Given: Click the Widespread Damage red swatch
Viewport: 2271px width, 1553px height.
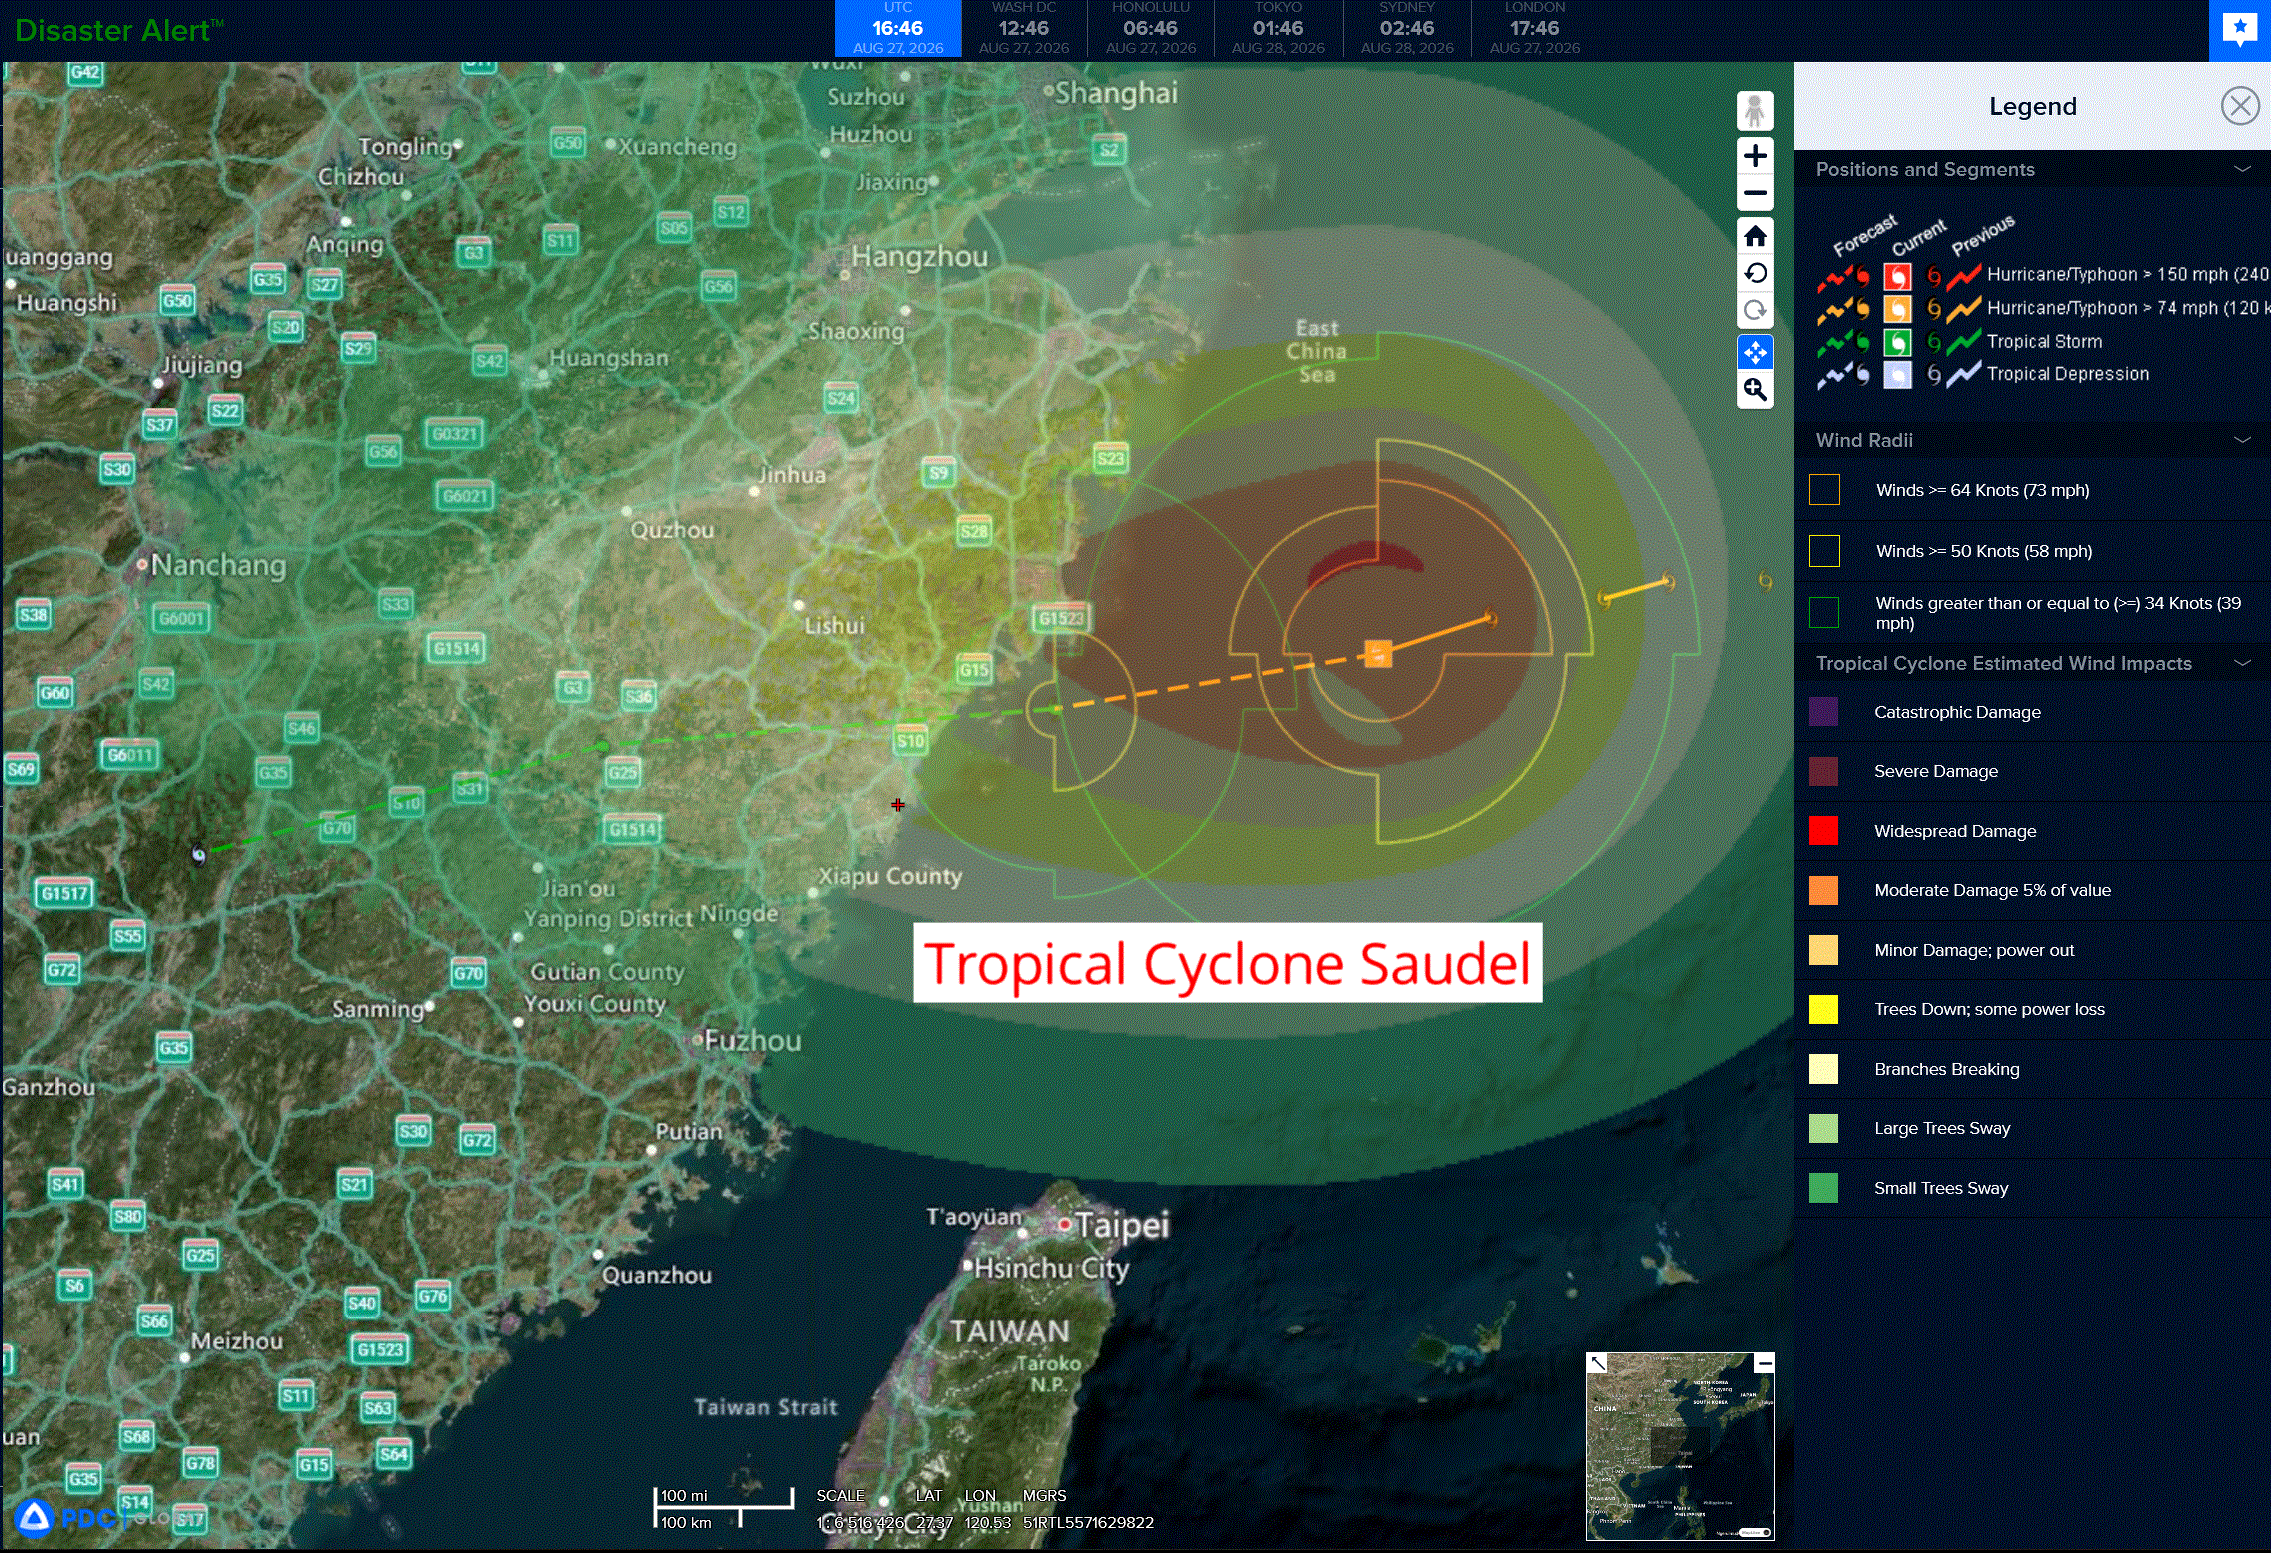Looking at the screenshot, I should pos(1824,831).
